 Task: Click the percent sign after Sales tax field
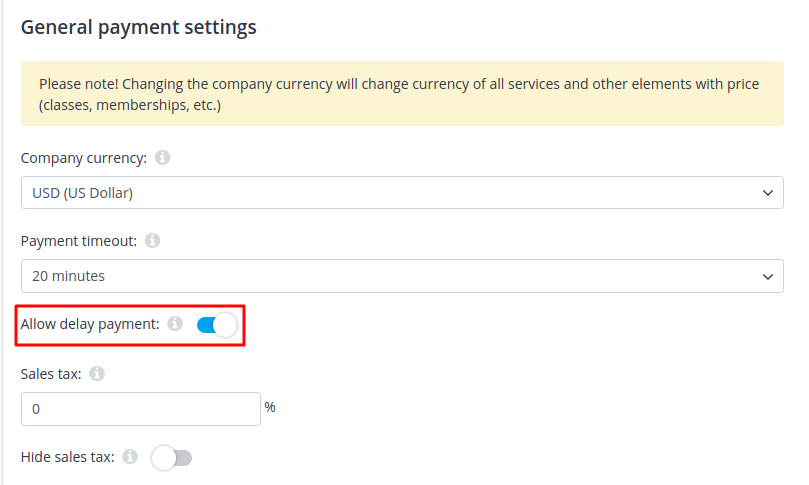270,407
